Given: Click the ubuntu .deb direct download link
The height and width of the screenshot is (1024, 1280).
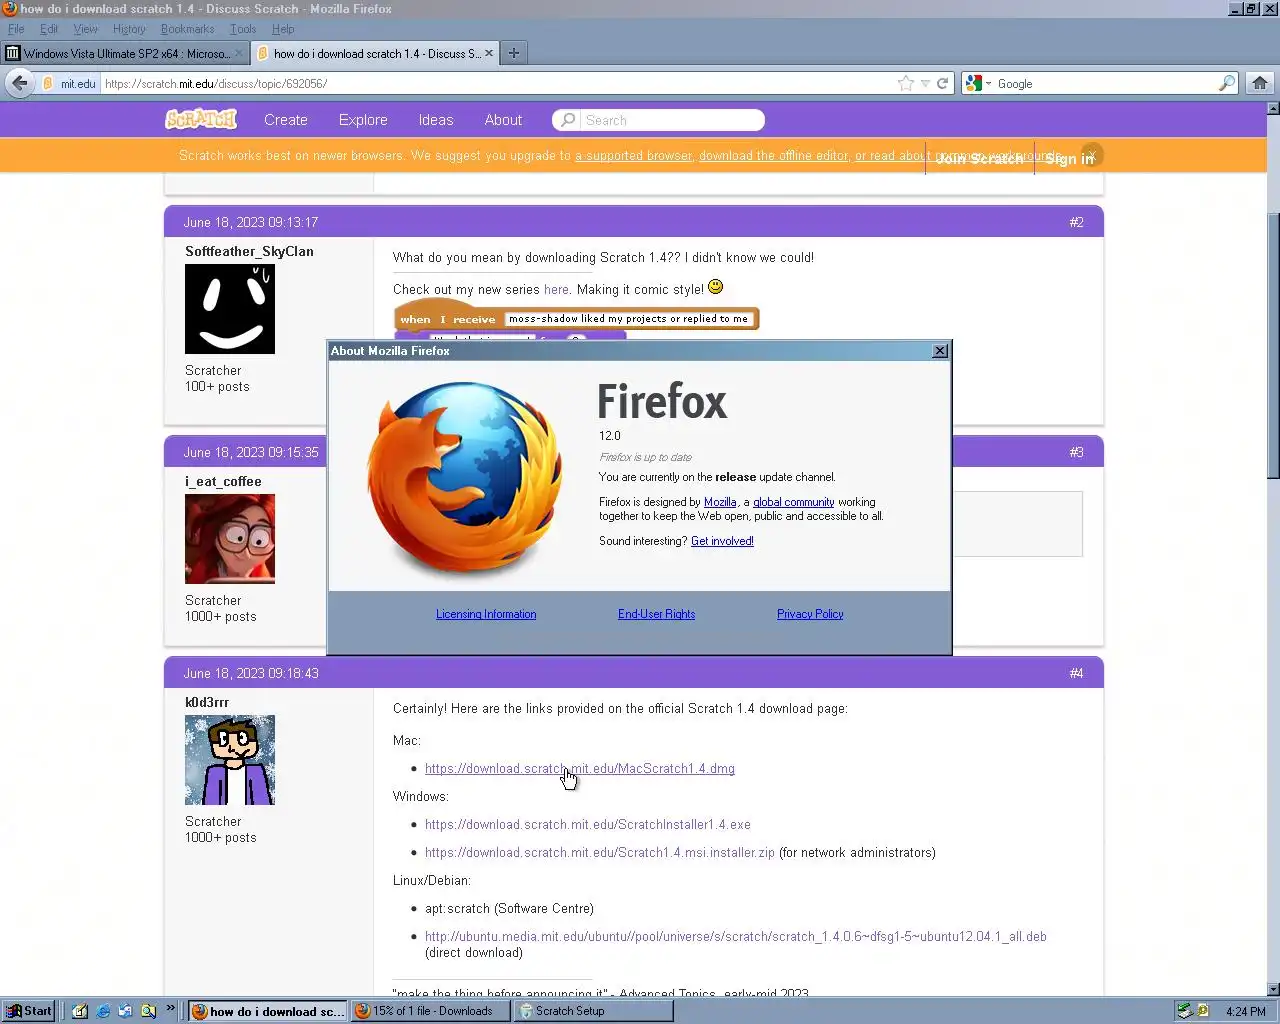Looking at the screenshot, I should [x=736, y=937].
